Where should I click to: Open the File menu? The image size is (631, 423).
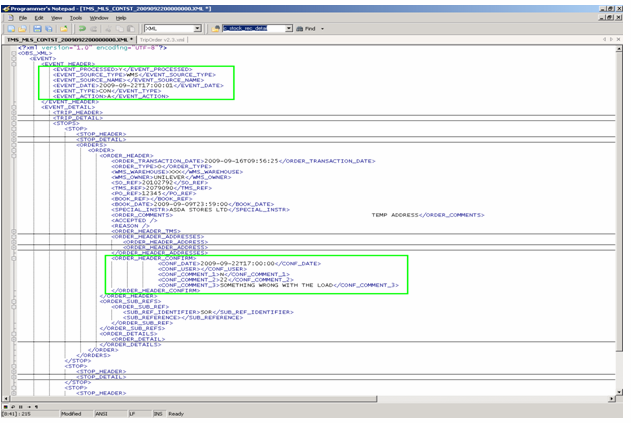tap(23, 18)
